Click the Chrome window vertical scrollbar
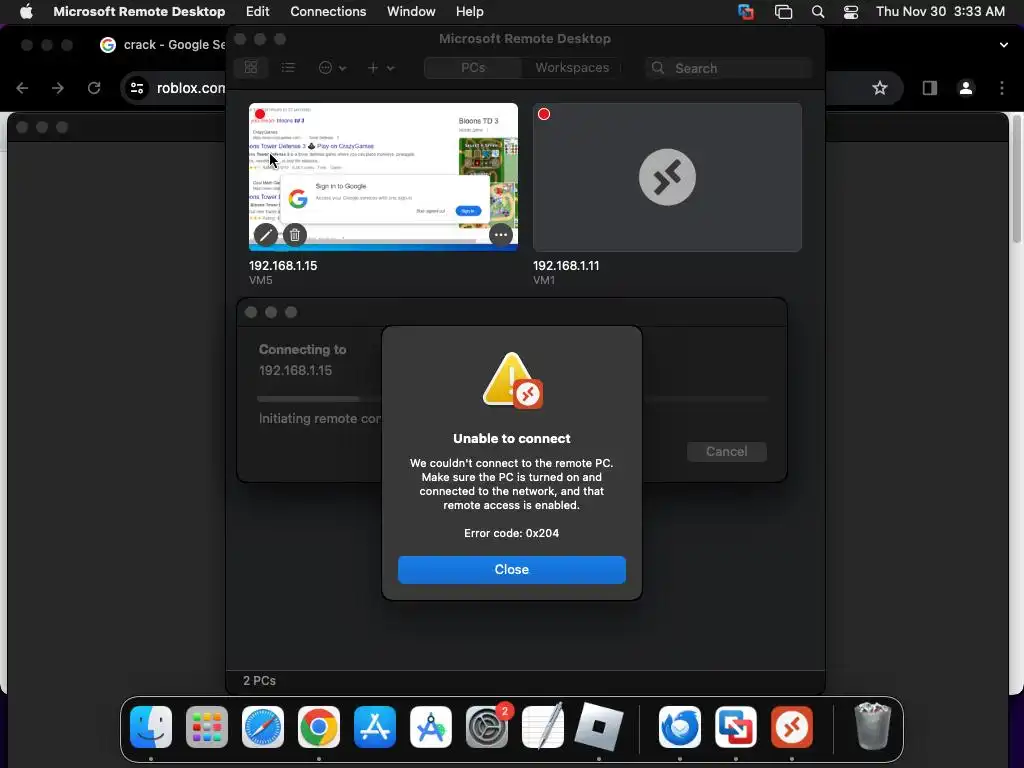The image size is (1024, 768). [1017, 178]
